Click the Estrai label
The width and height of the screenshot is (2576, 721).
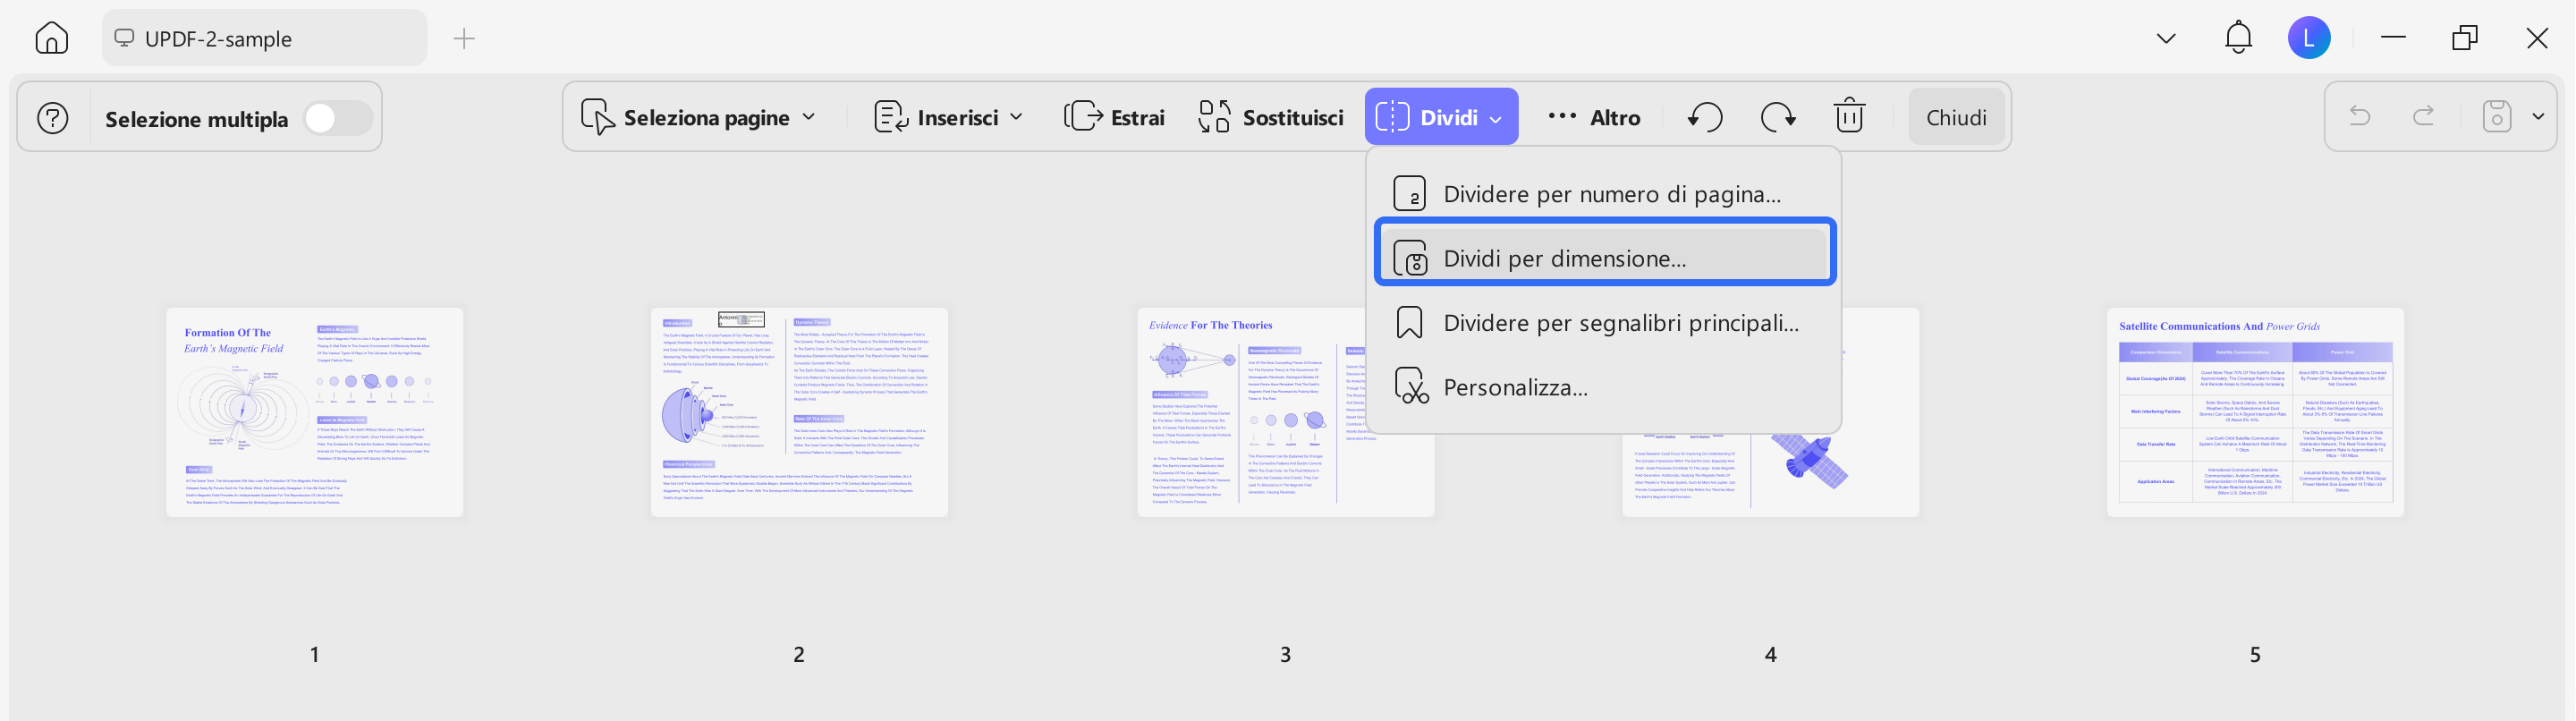[x=1137, y=117]
